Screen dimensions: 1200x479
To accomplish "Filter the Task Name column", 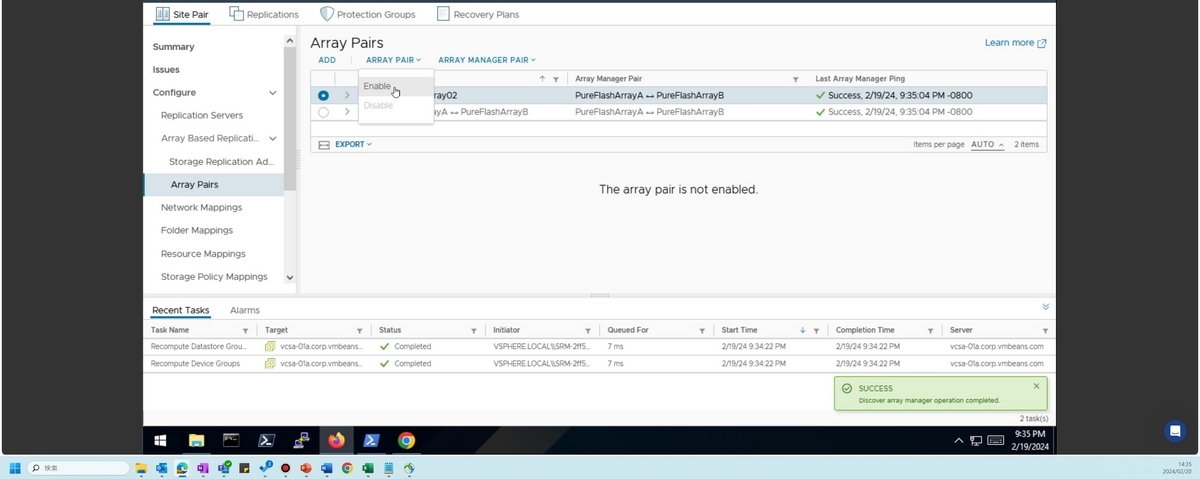I will [245, 331].
